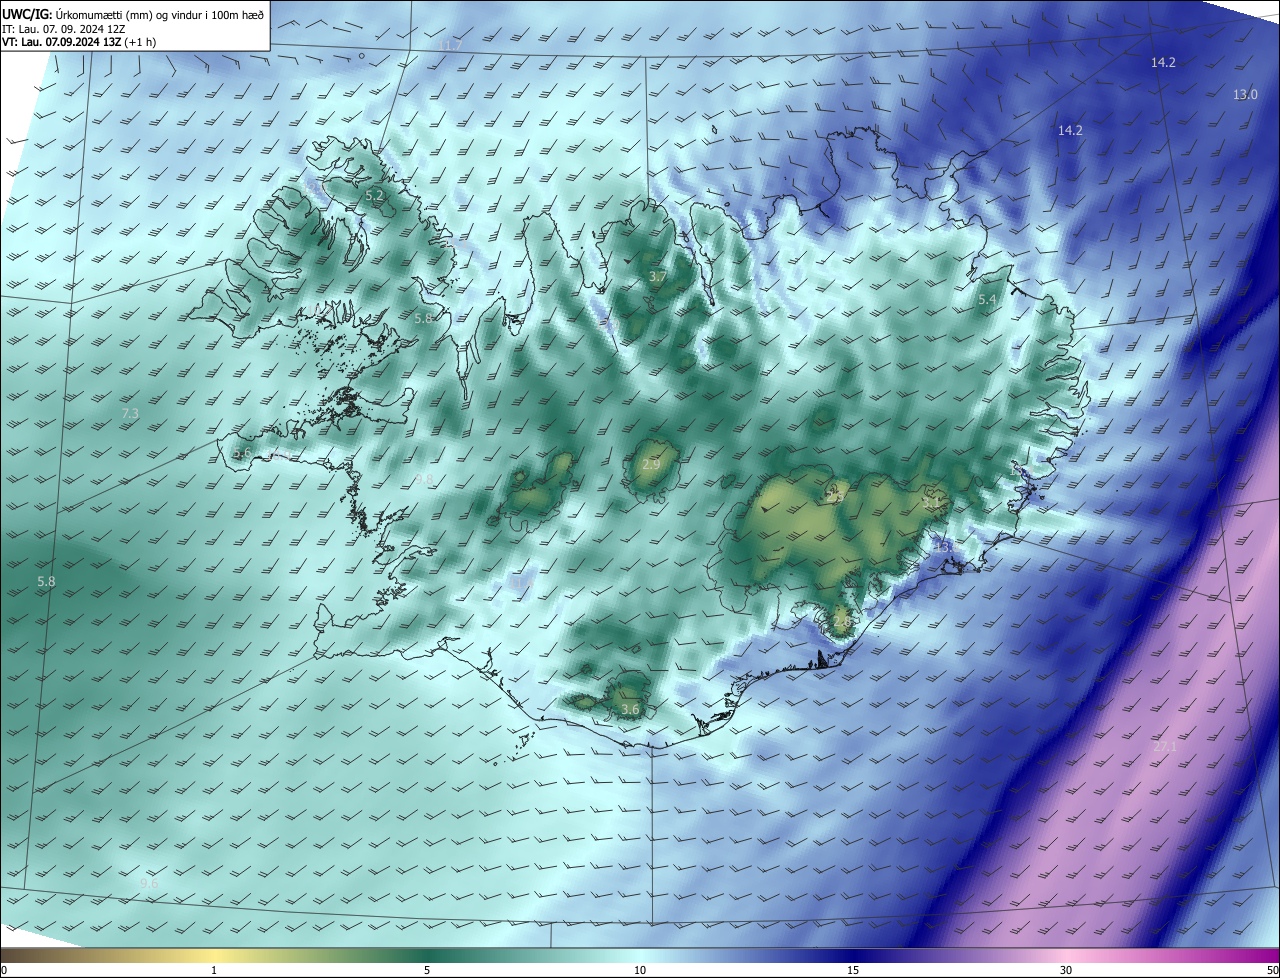Click the 'IT: Lau. 07. 09. 2024 12Z' line
Image resolution: width=1280 pixels, height=978 pixels.
(63, 29)
